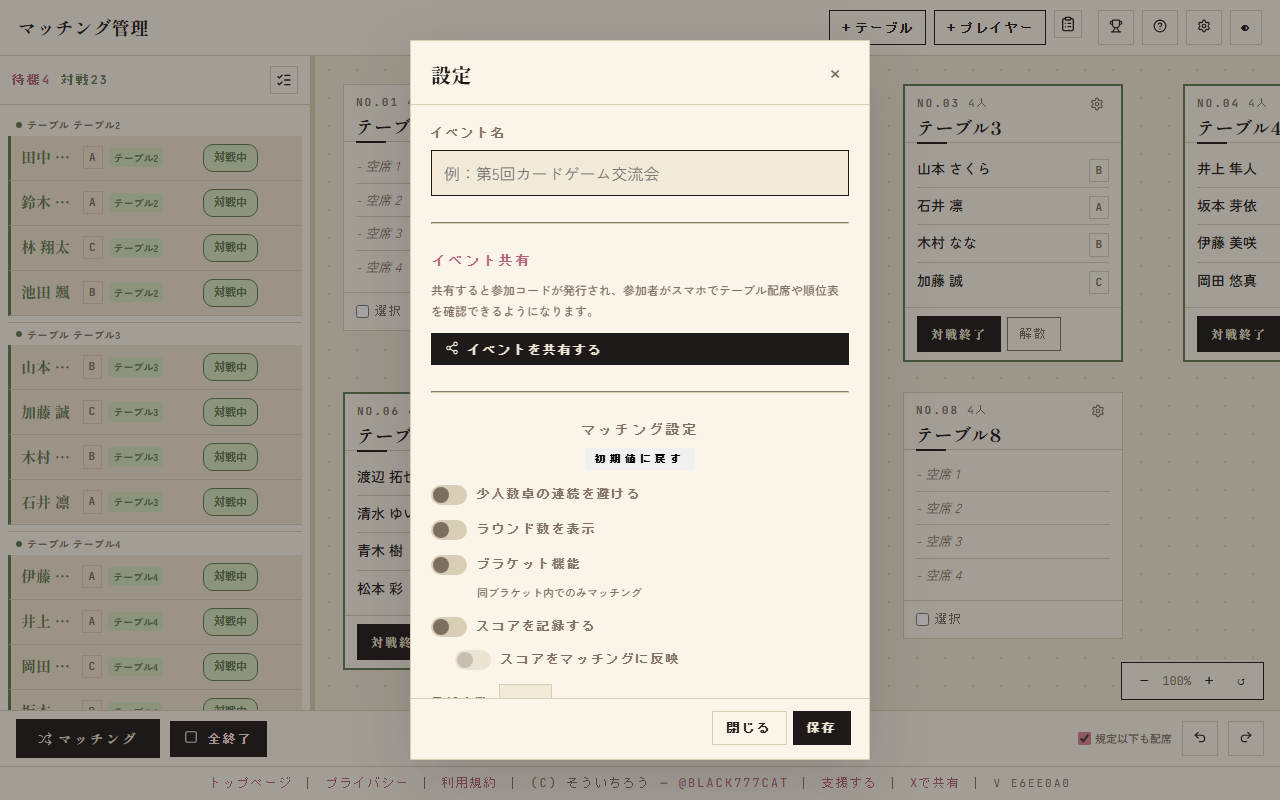The image size is (1280, 800).
Task: Reset zoom with the refresh icon
Action: [x=1241, y=681]
